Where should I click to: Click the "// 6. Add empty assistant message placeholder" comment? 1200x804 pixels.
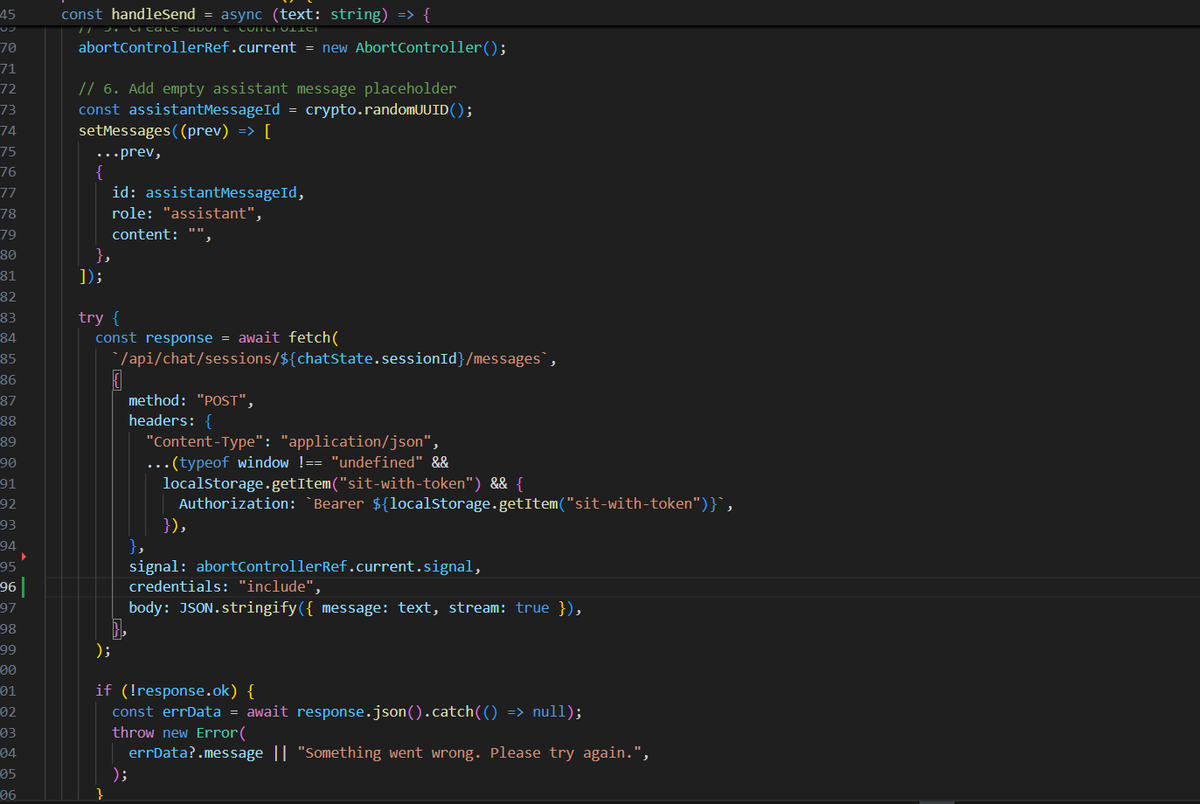tap(267, 89)
